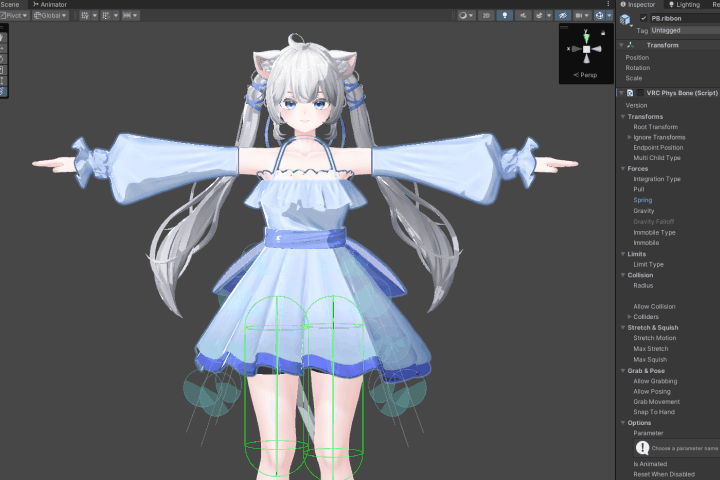Click the Gravity property label

[644, 211]
